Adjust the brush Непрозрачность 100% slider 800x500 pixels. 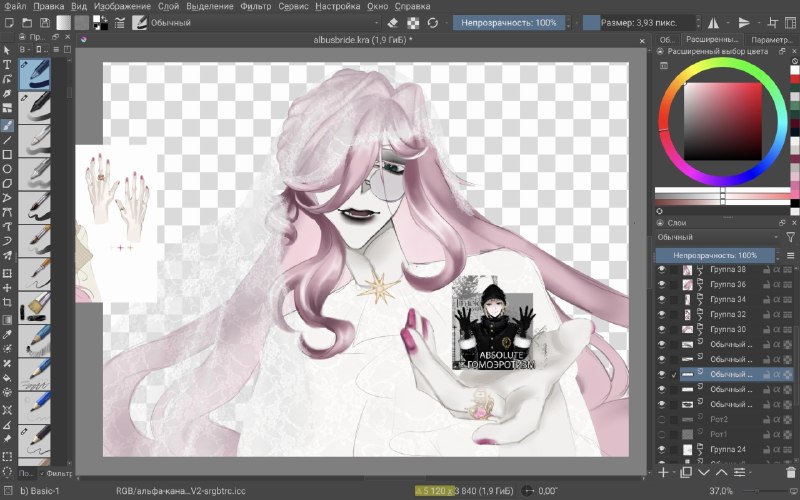pyautogui.click(x=509, y=23)
